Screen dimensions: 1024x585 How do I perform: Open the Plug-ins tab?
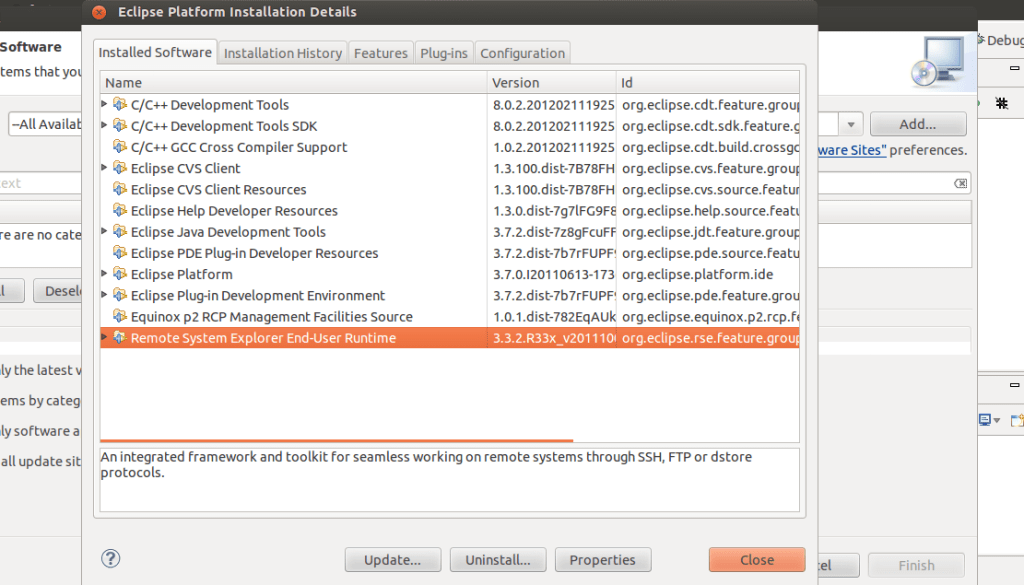[443, 53]
